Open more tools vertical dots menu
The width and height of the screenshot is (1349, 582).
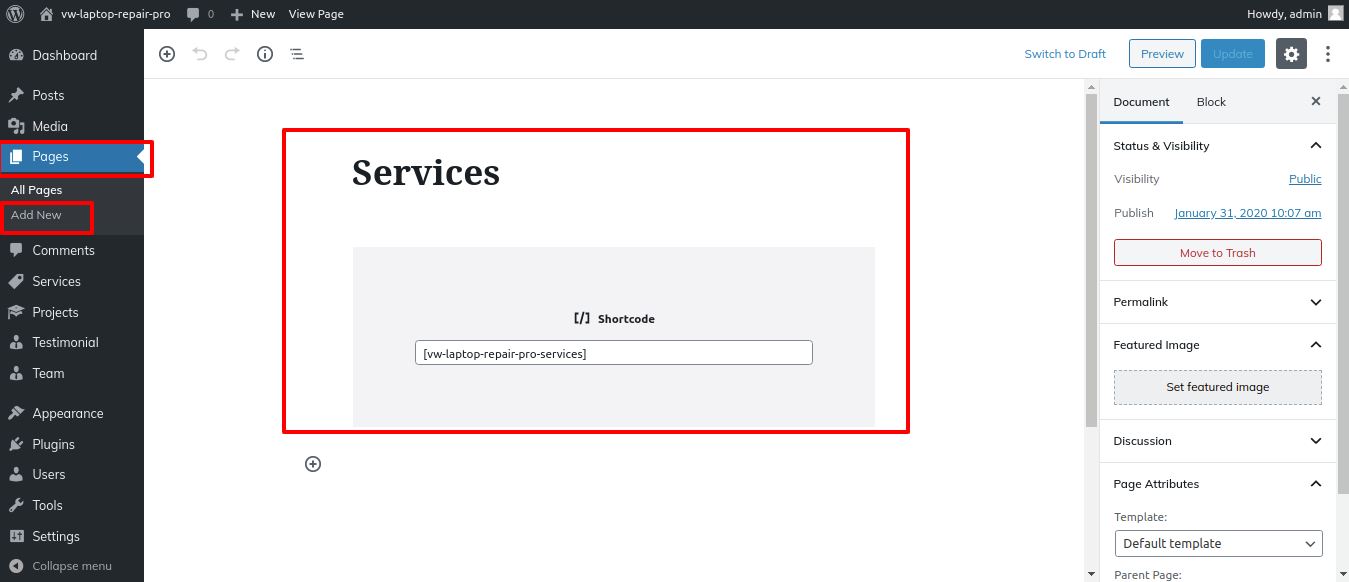pyautogui.click(x=1328, y=54)
